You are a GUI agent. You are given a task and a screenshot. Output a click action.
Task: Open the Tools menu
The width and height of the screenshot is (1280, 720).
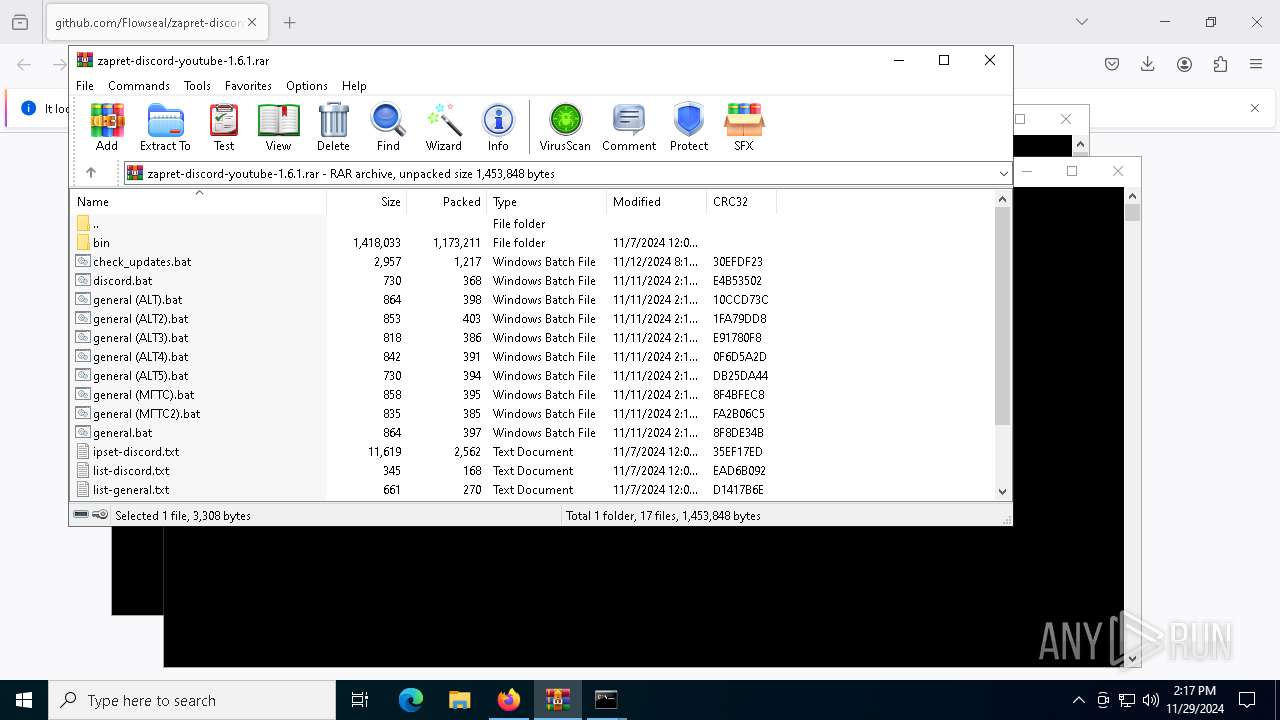point(197,86)
